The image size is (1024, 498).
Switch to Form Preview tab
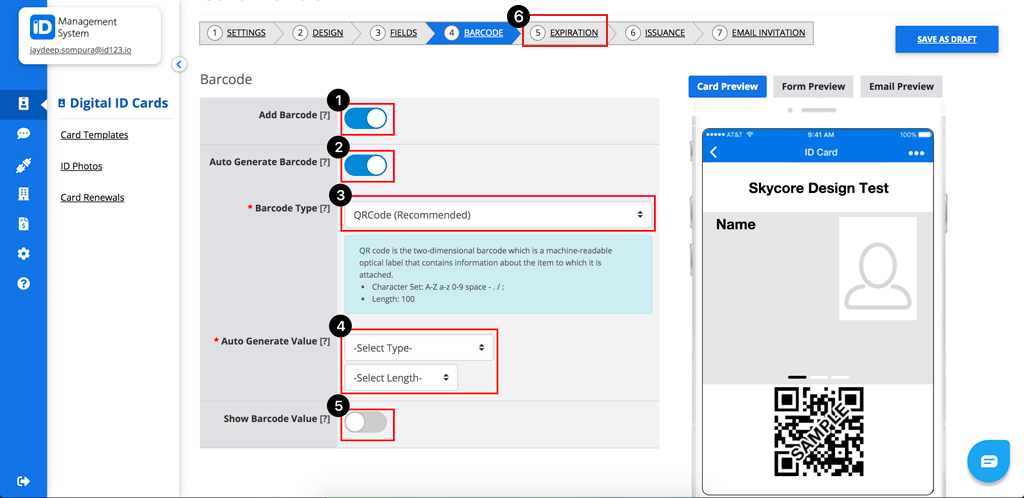point(813,86)
